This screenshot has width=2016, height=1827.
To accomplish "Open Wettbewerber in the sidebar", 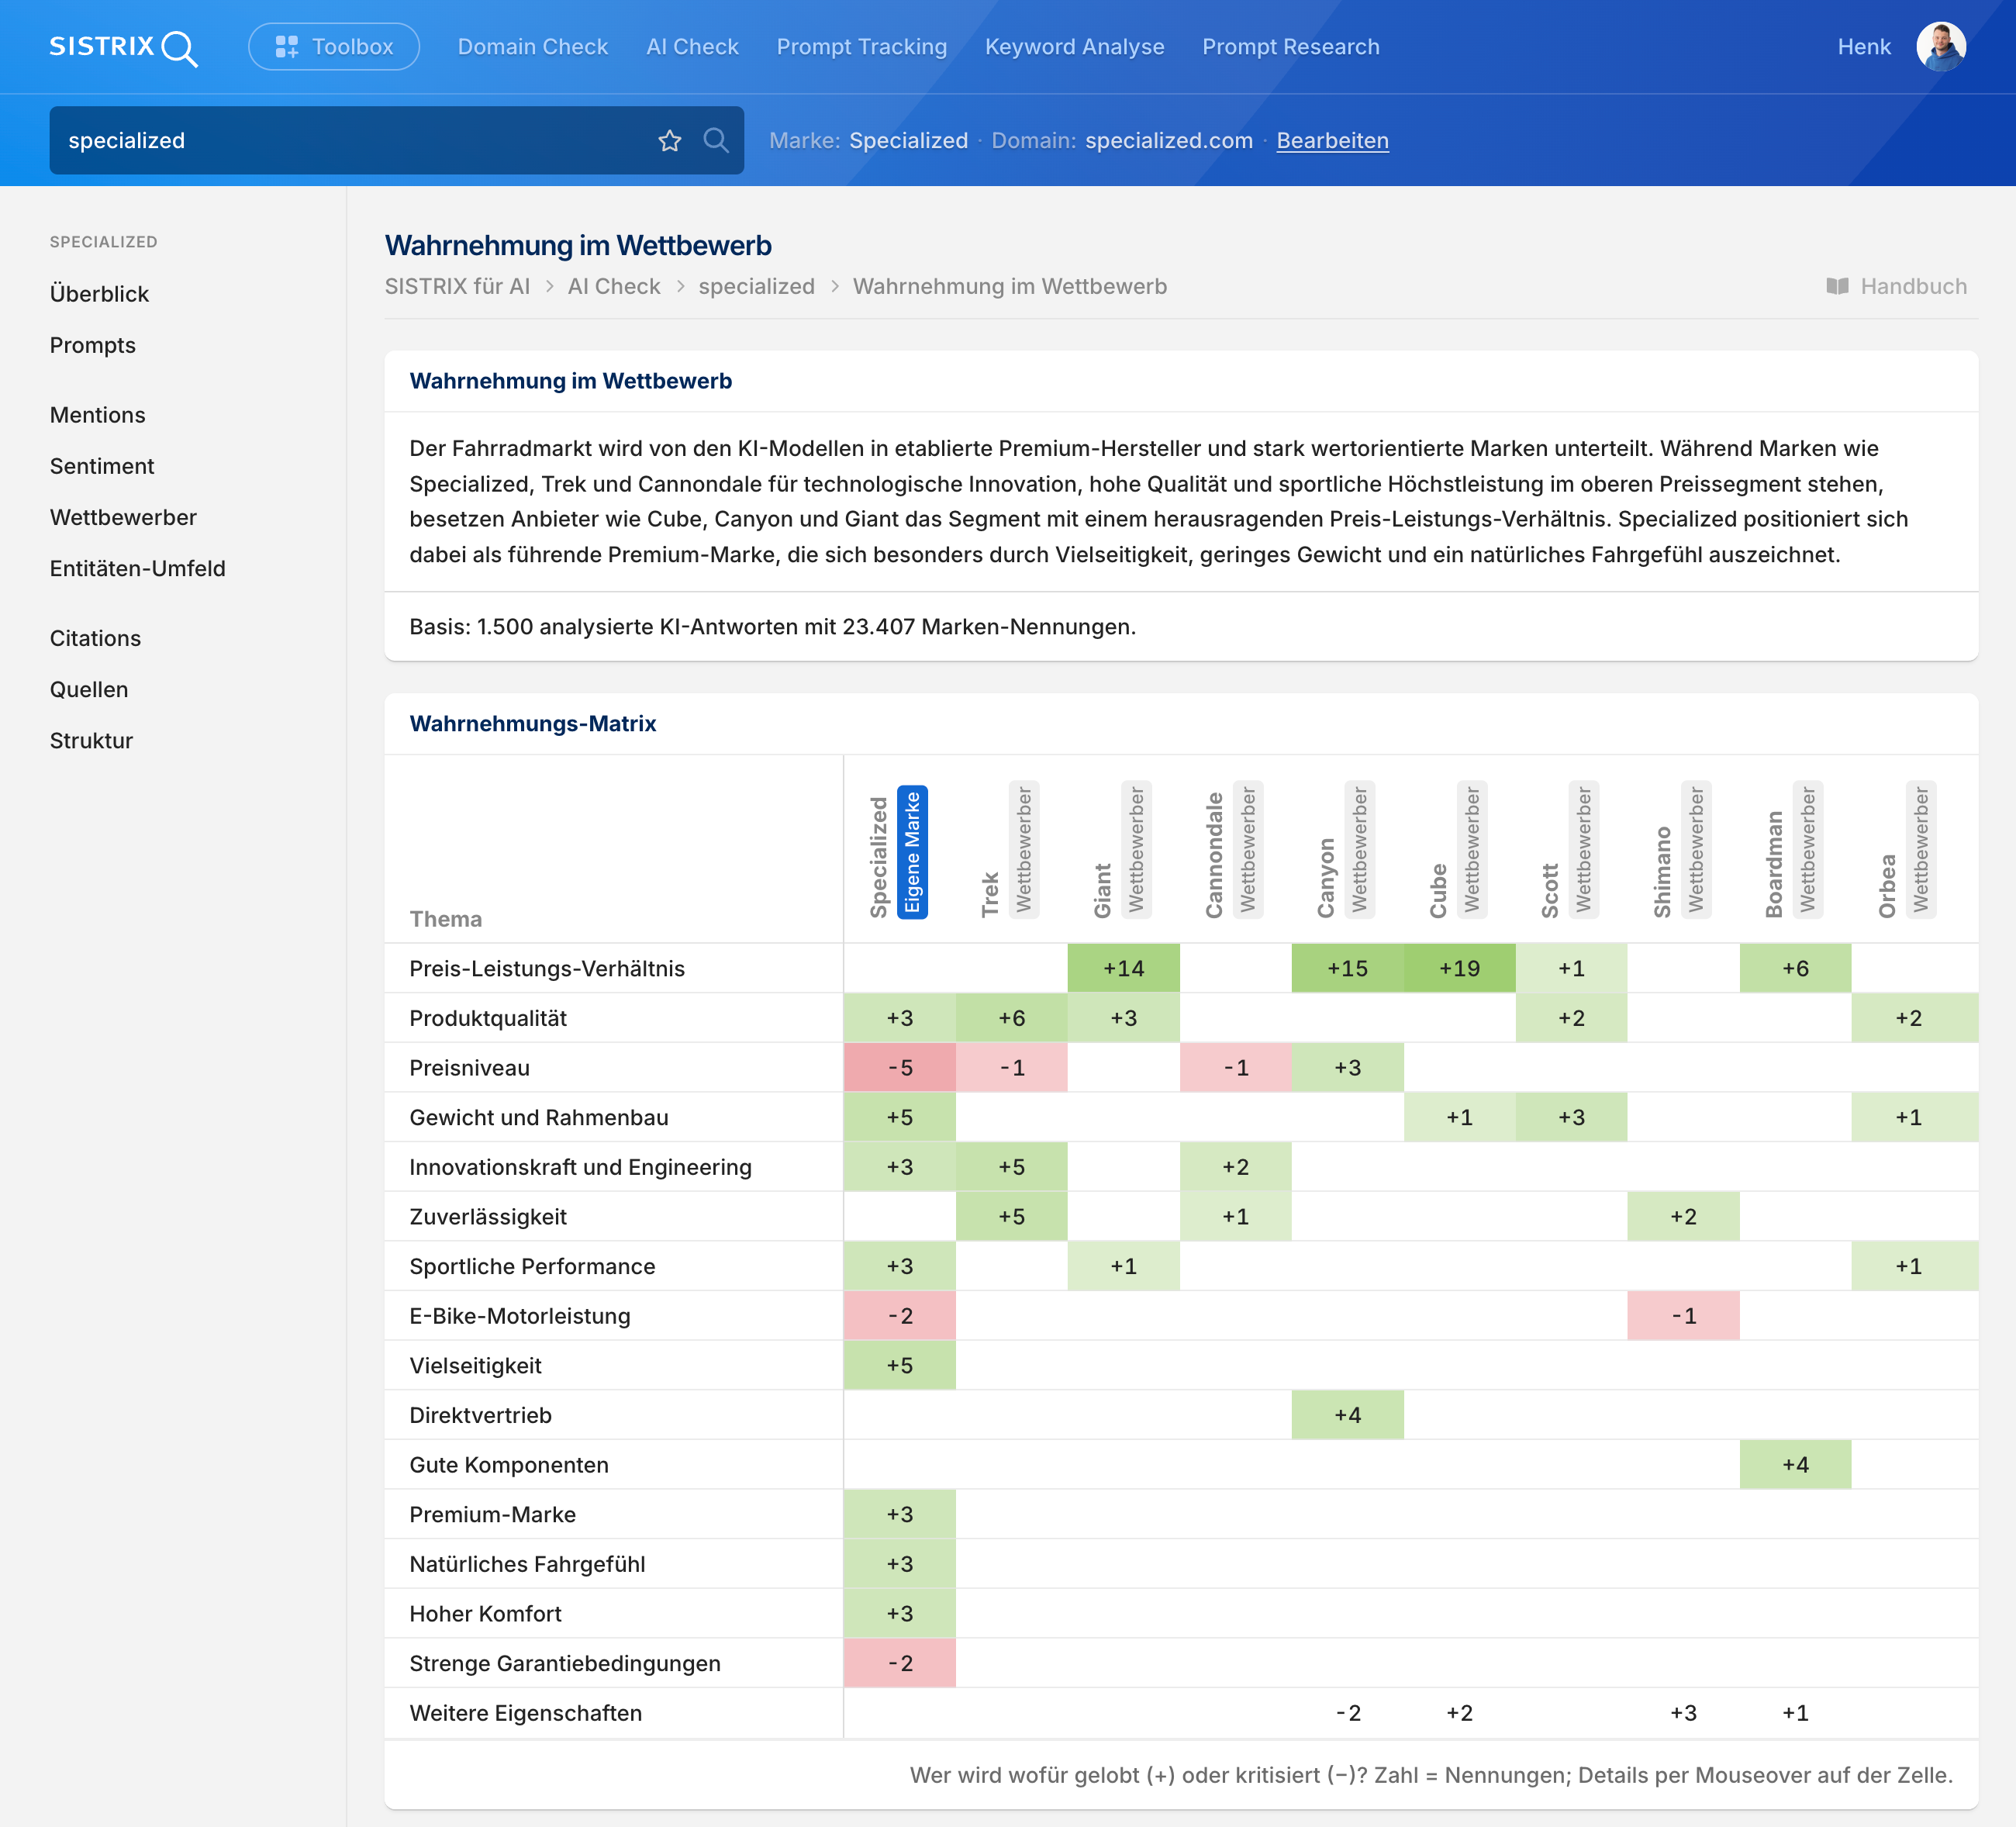I will (x=123, y=517).
